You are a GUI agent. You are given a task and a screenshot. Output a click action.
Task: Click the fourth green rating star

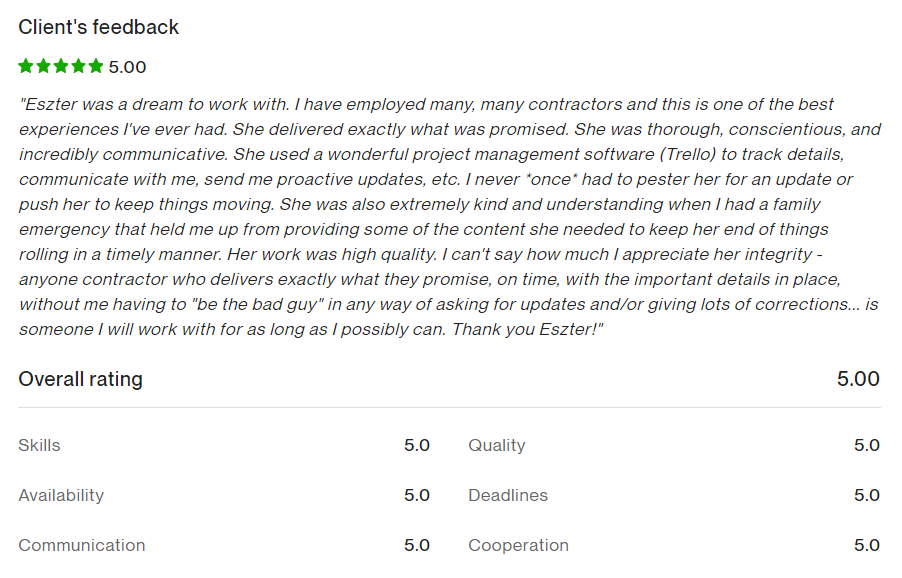78,66
